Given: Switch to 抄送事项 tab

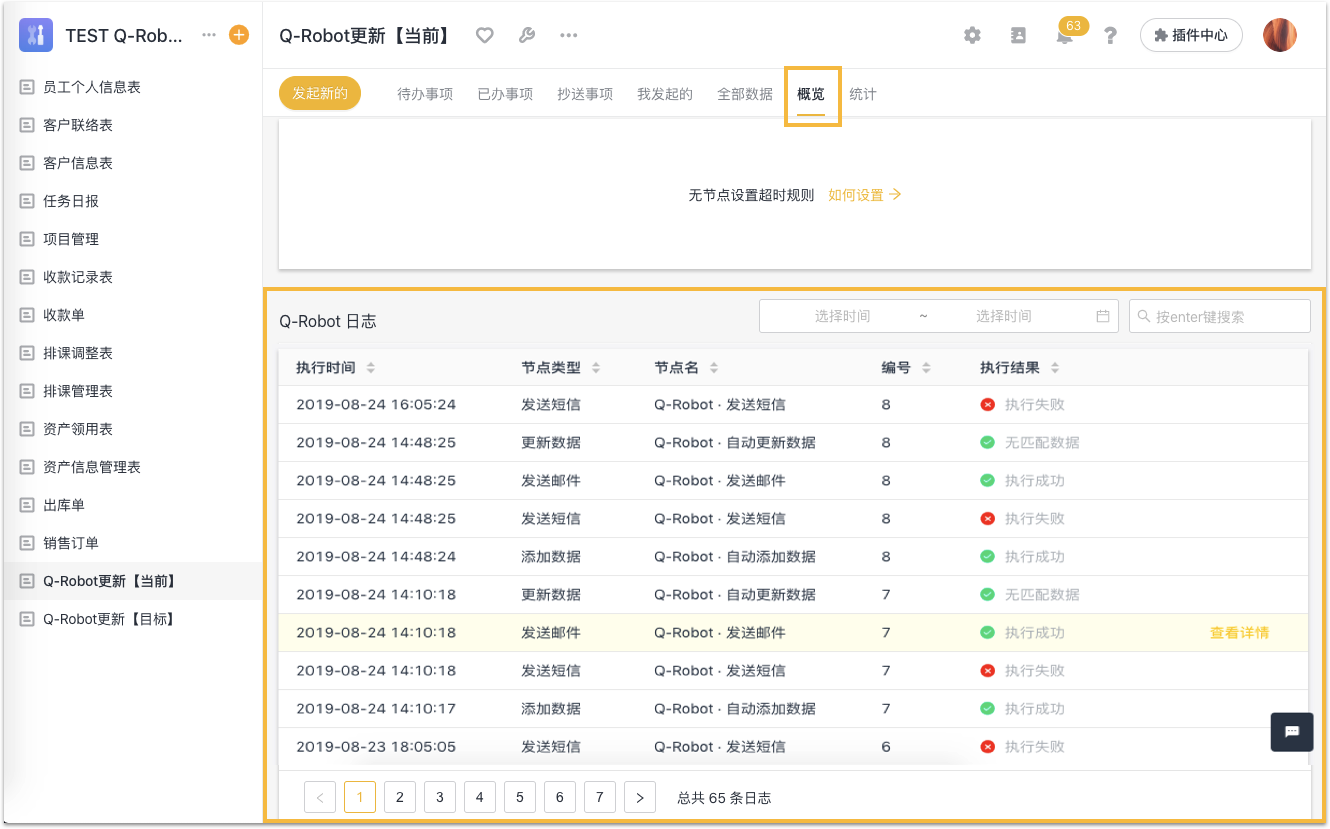Looking at the screenshot, I should click(x=585, y=94).
